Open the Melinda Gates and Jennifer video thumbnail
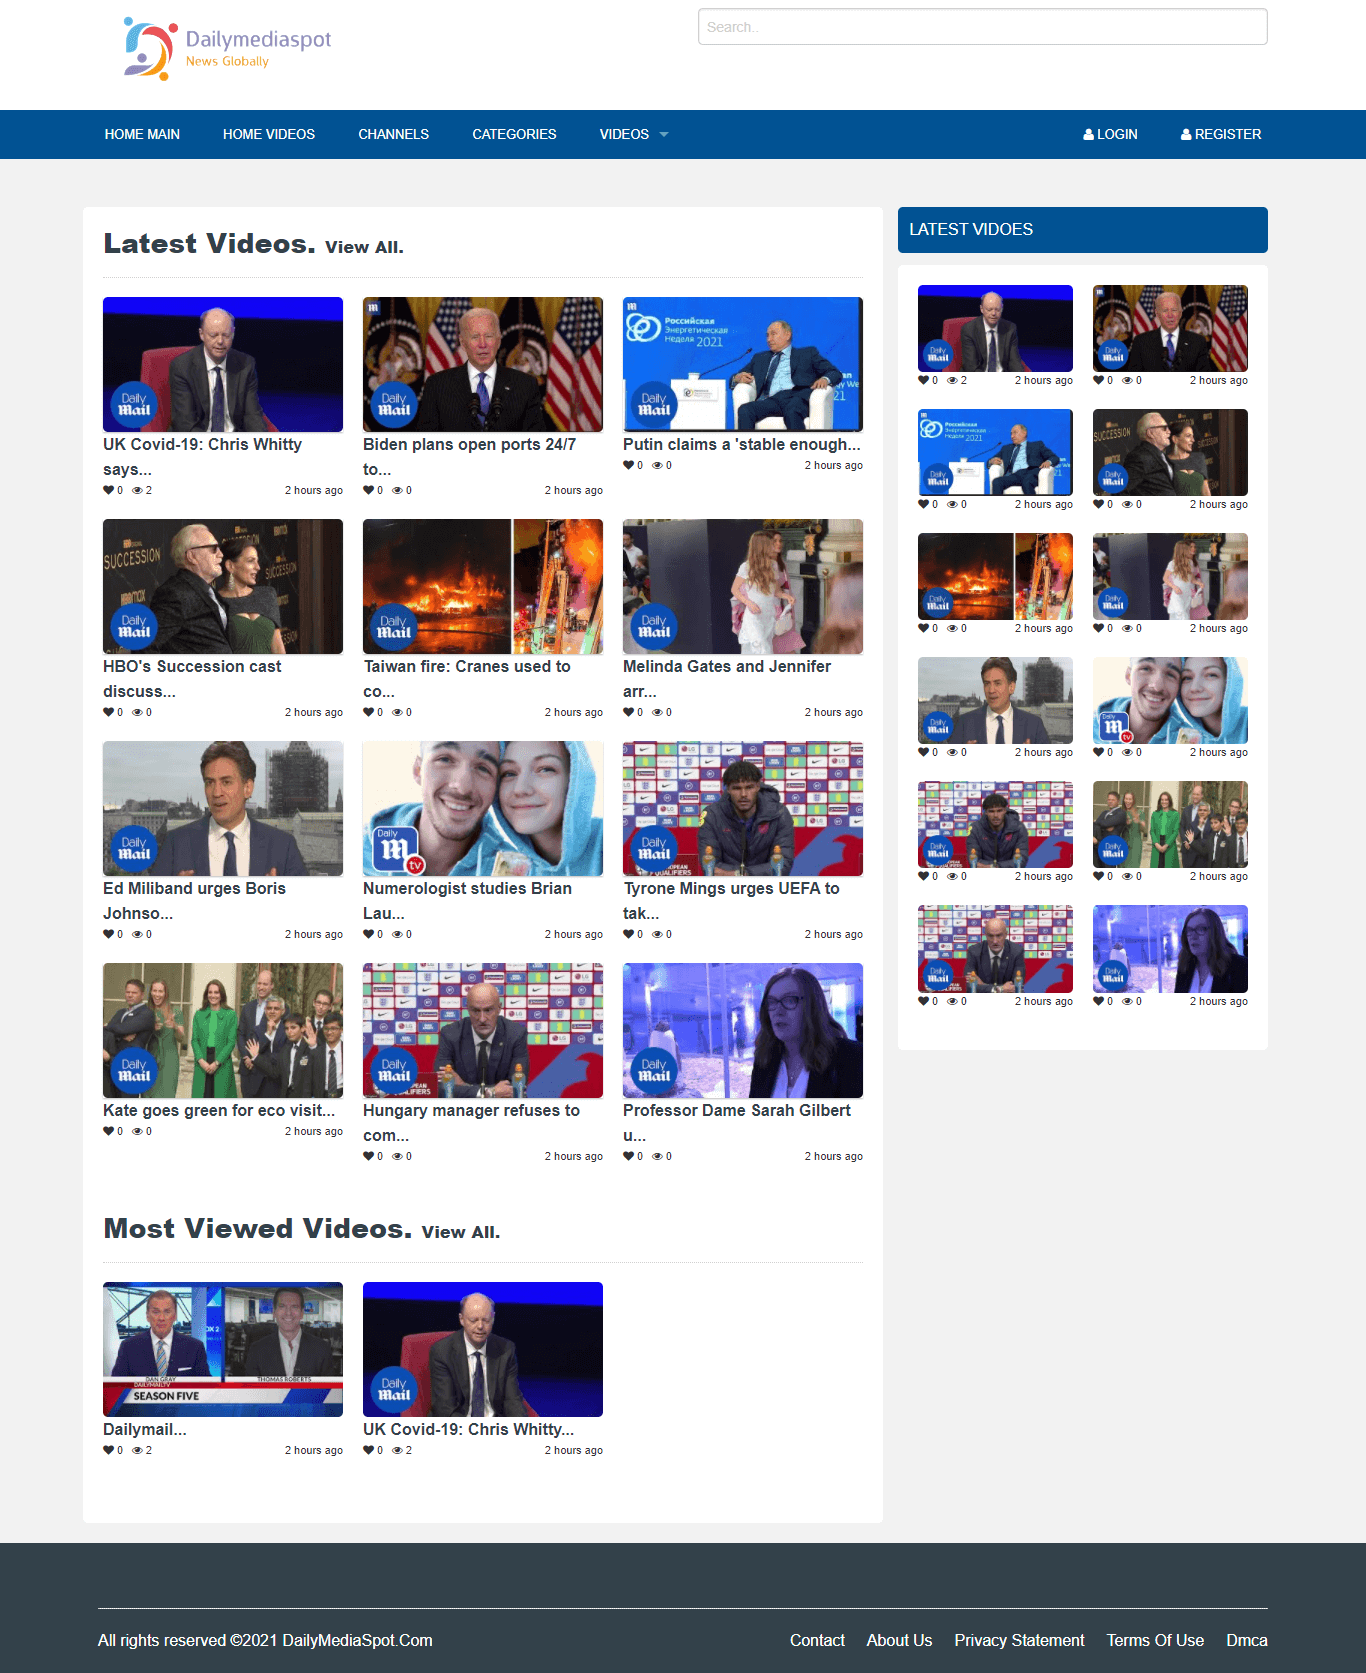The height and width of the screenshot is (1673, 1366). (x=742, y=586)
